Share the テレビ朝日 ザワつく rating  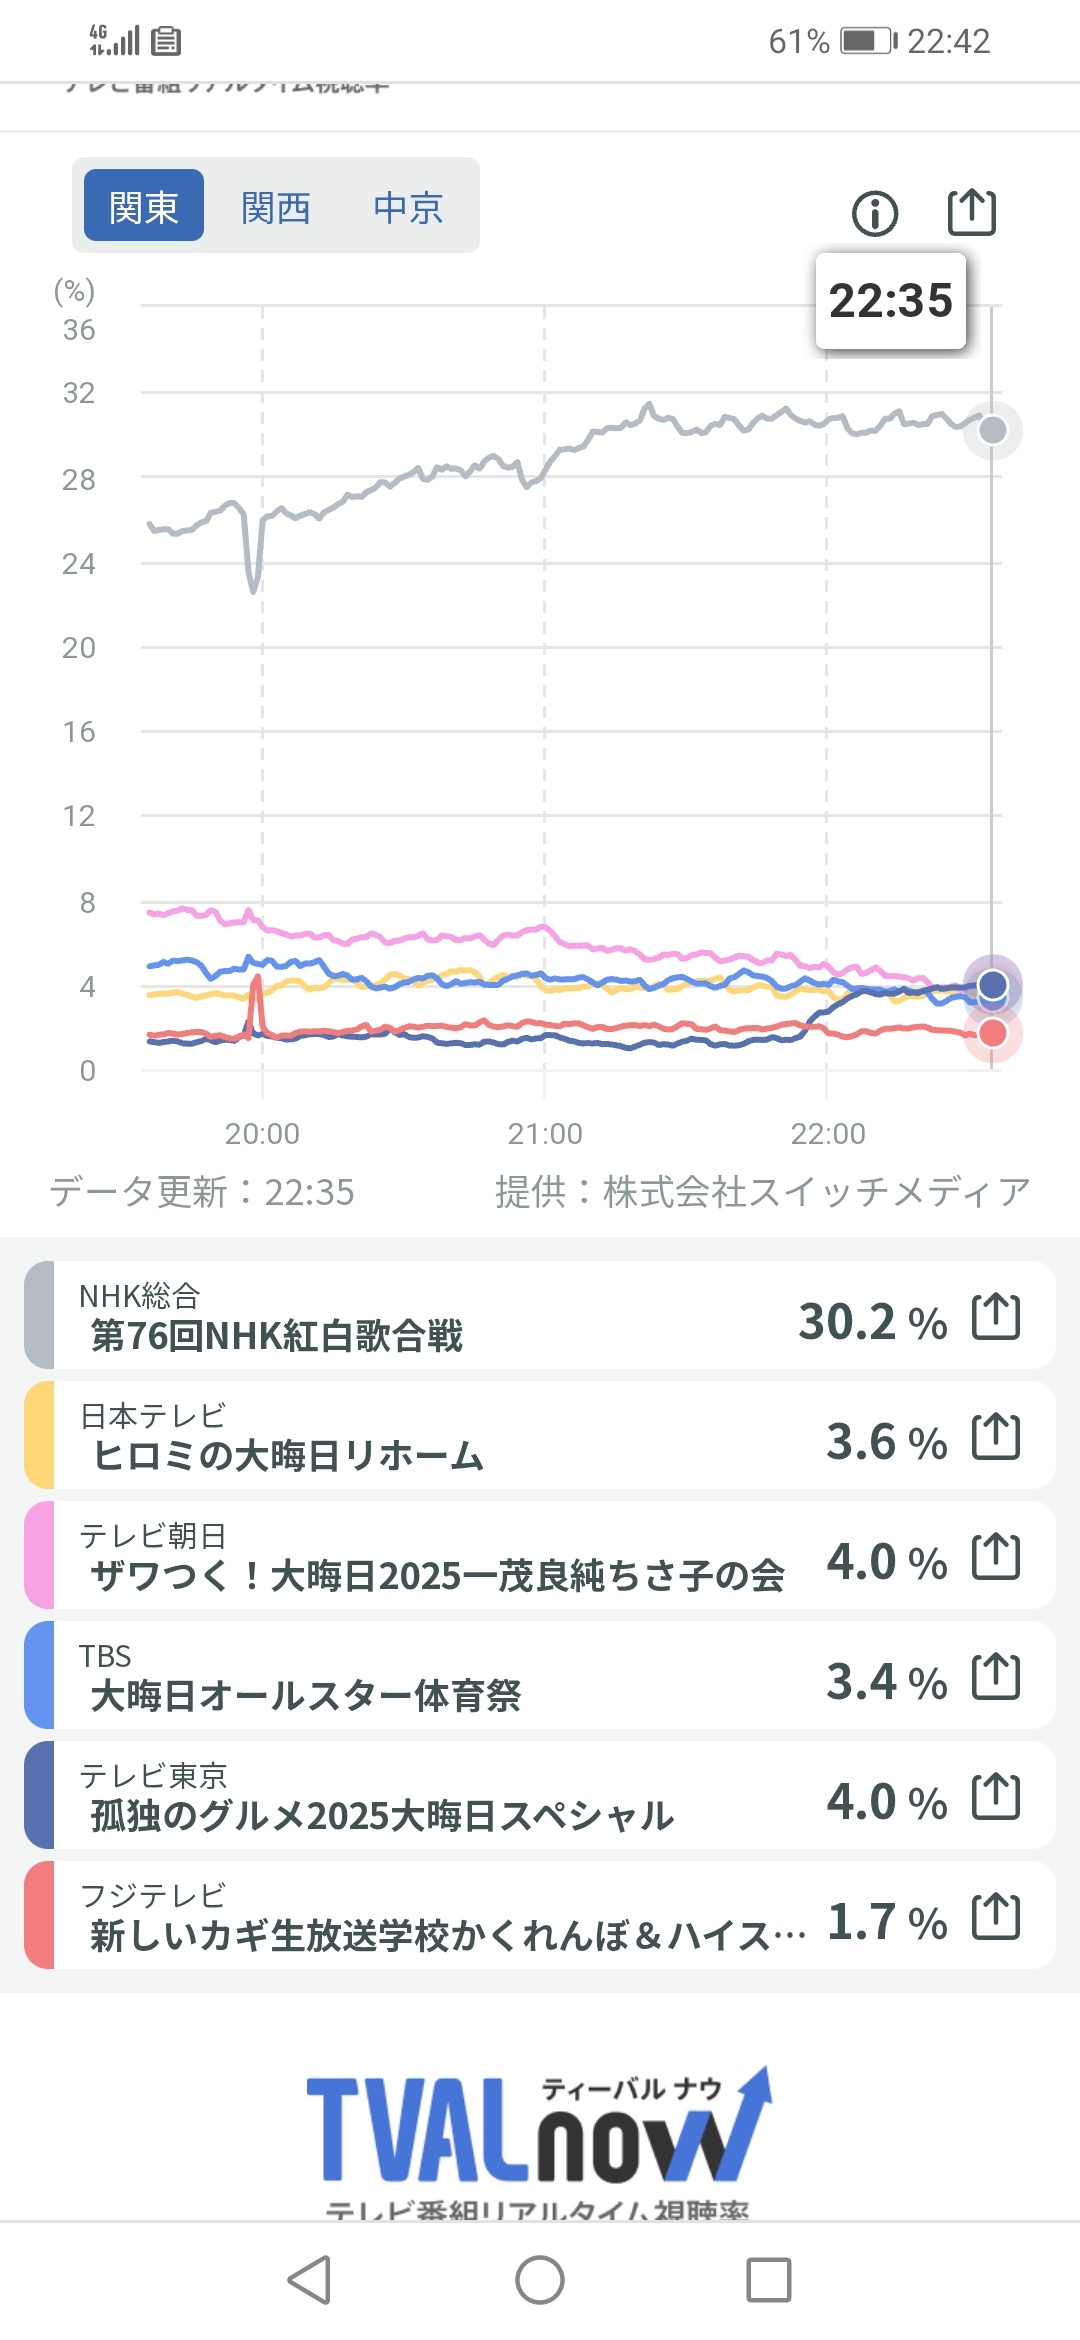[x=996, y=1556]
